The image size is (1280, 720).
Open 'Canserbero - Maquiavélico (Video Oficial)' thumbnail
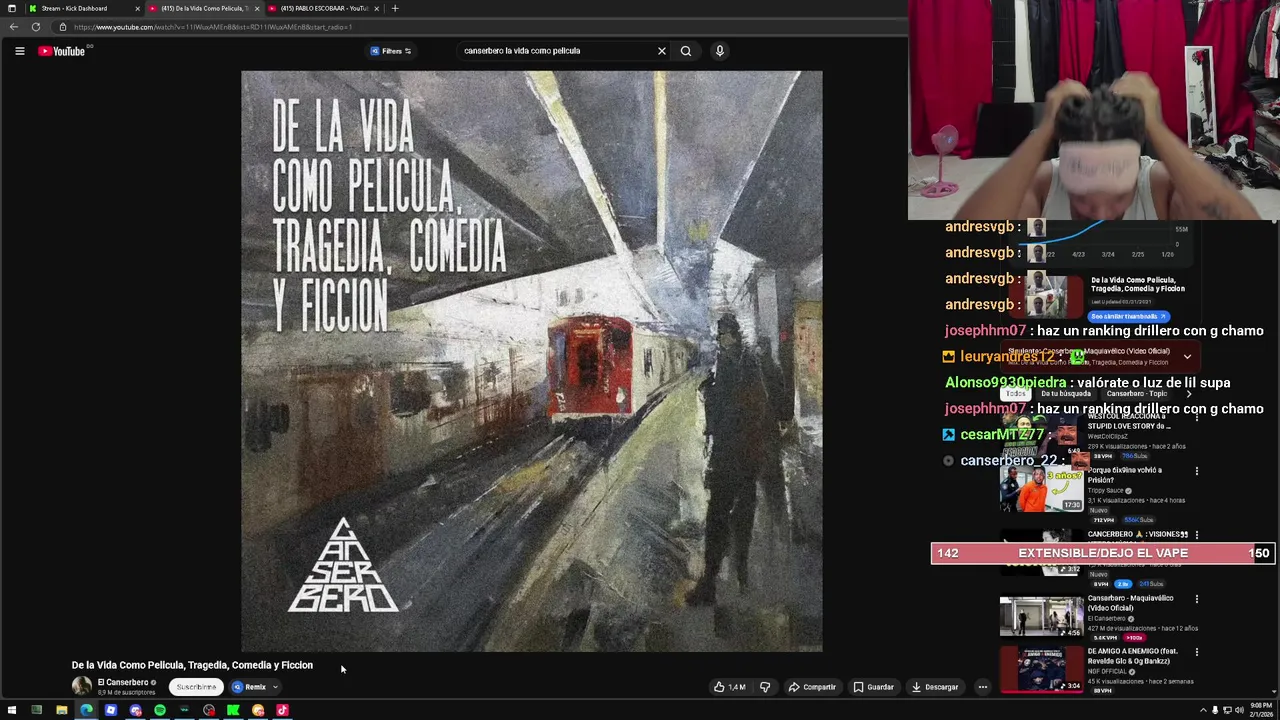[x=1041, y=617]
